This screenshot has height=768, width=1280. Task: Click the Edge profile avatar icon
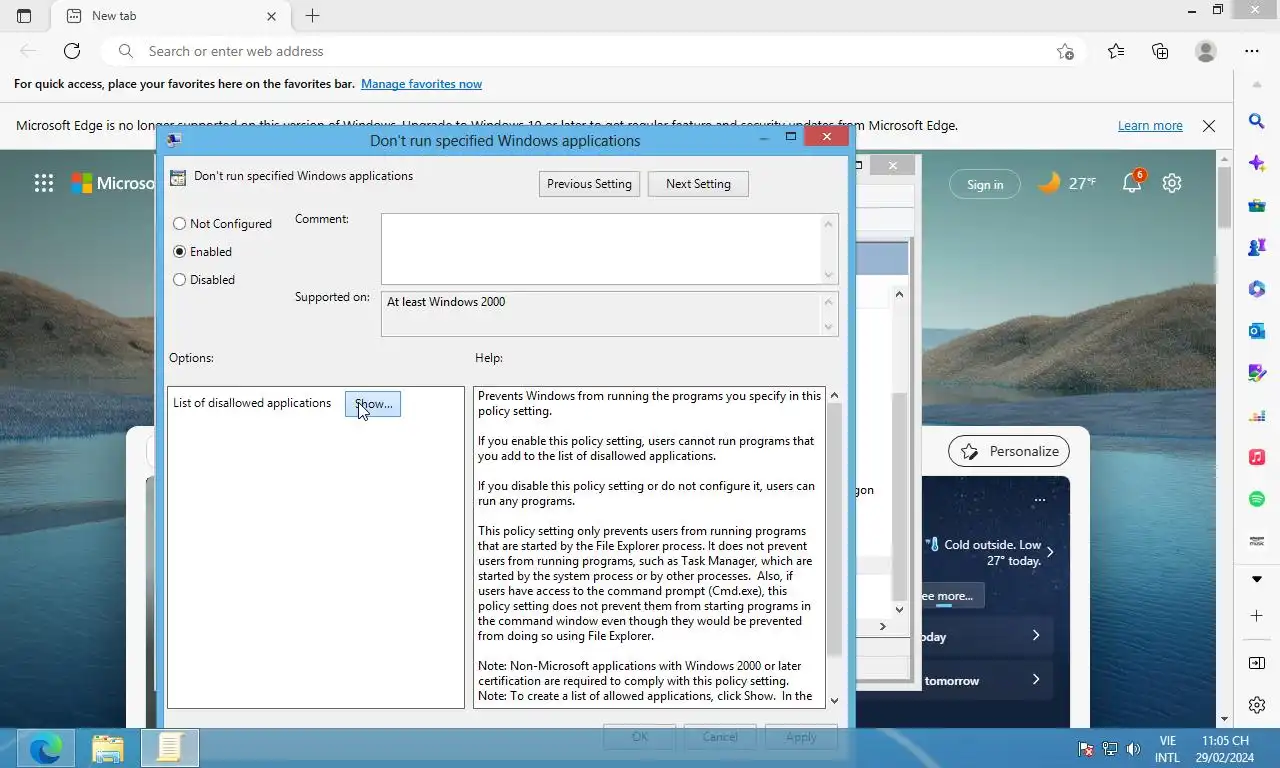point(1206,51)
